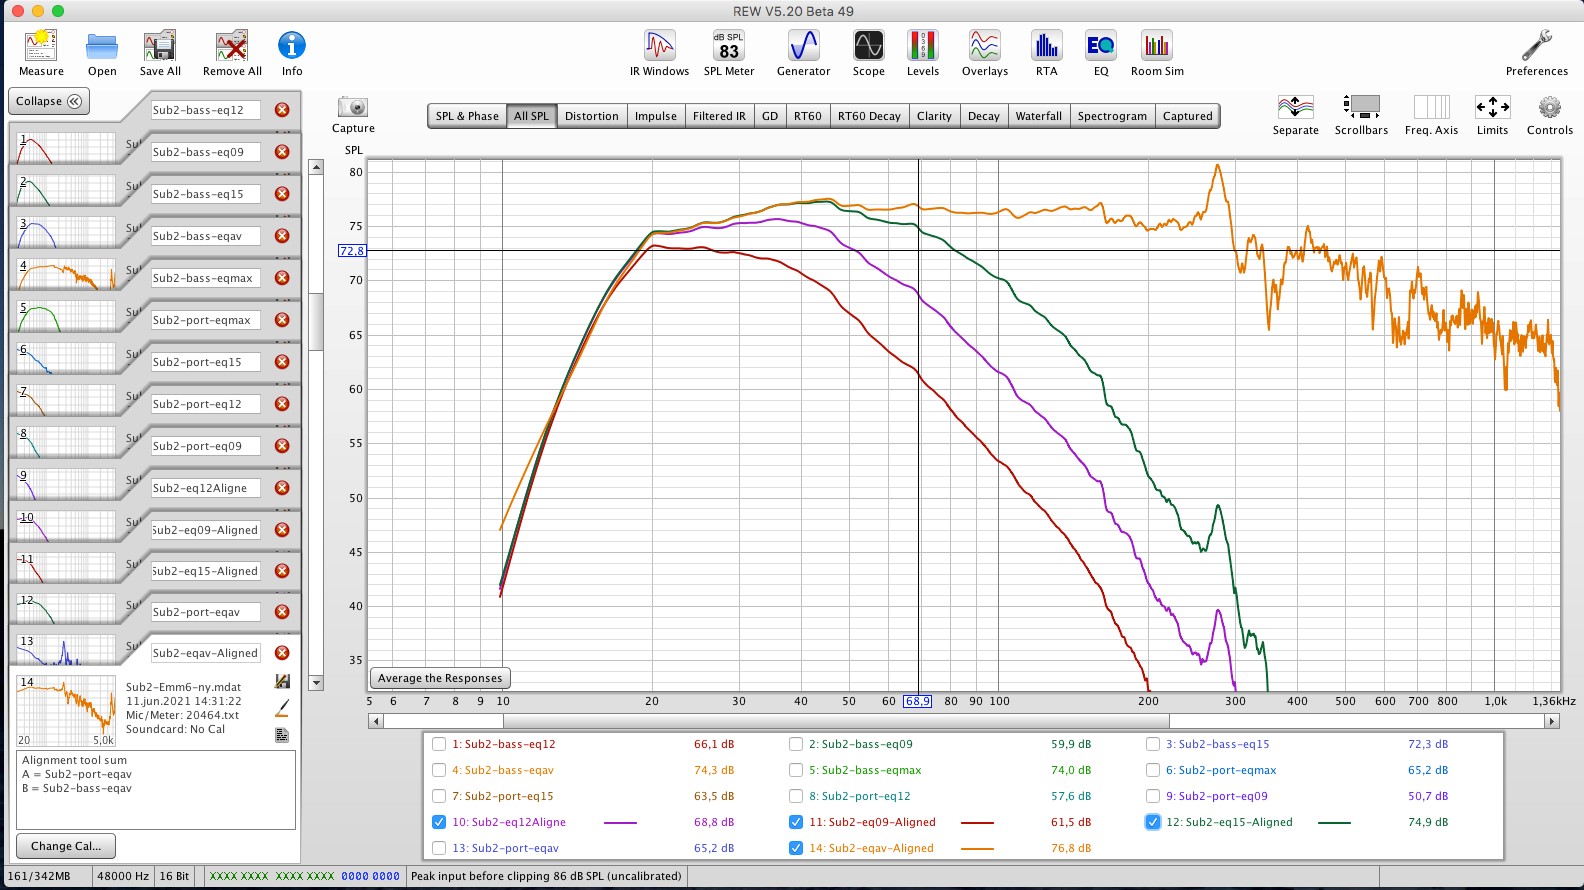Toggle the Sub2-port-eqmax trace checkbox

pyautogui.click(x=1153, y=770)
